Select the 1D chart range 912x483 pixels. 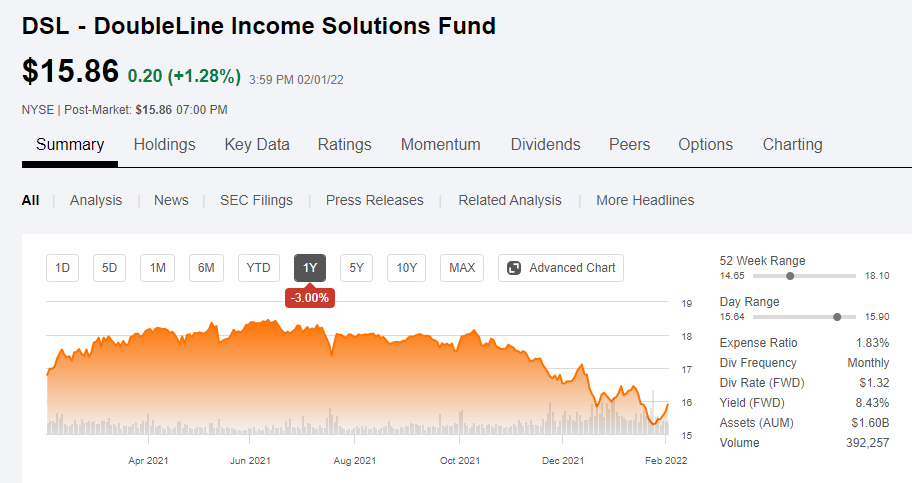tap(62, 268)
